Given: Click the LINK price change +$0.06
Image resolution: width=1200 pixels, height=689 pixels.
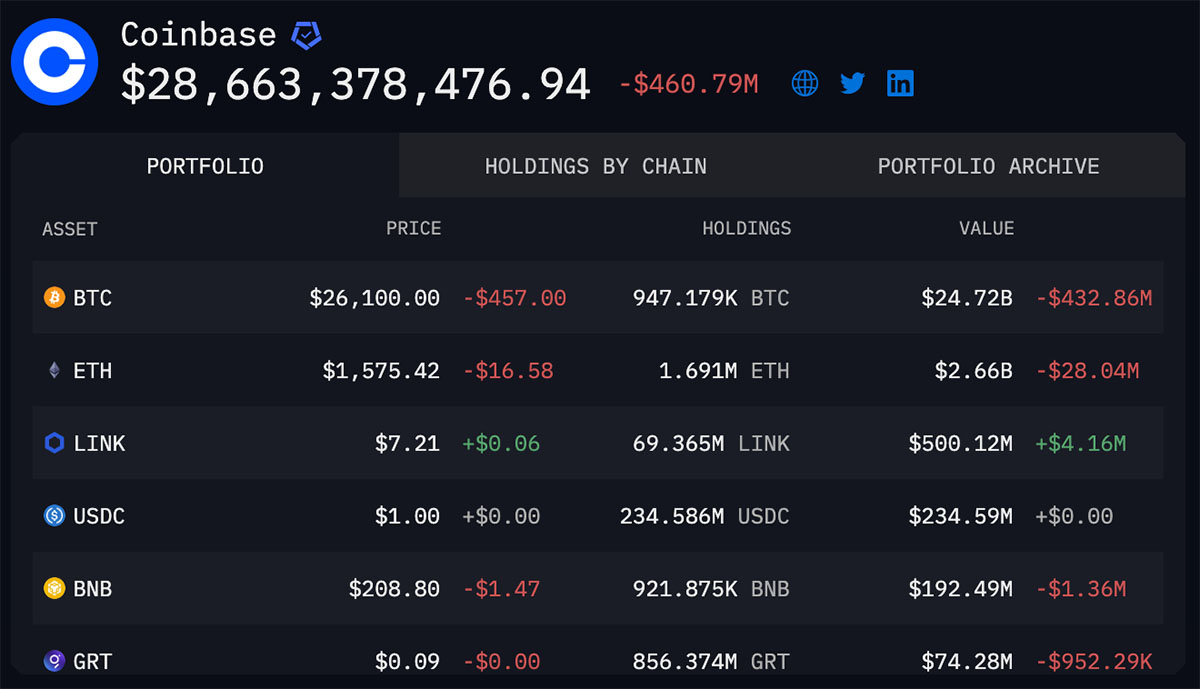Looking at the screenshot, I should tap(502, 443).
